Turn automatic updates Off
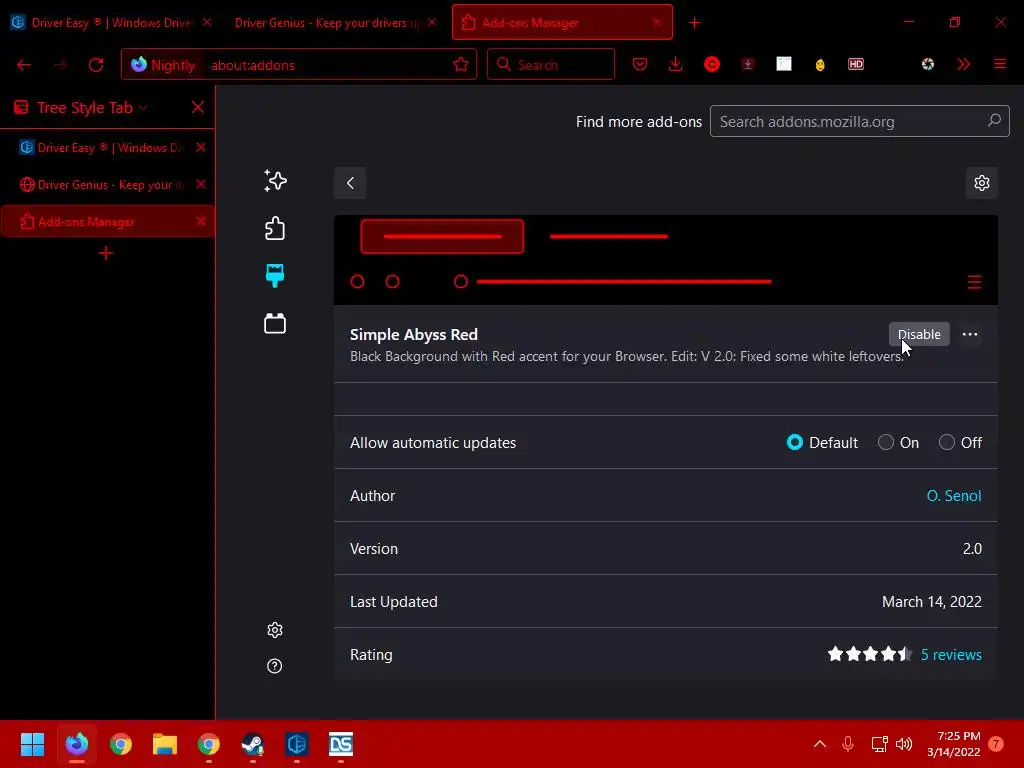Viewport: 1024px width, 768px height. coord(946,443)
